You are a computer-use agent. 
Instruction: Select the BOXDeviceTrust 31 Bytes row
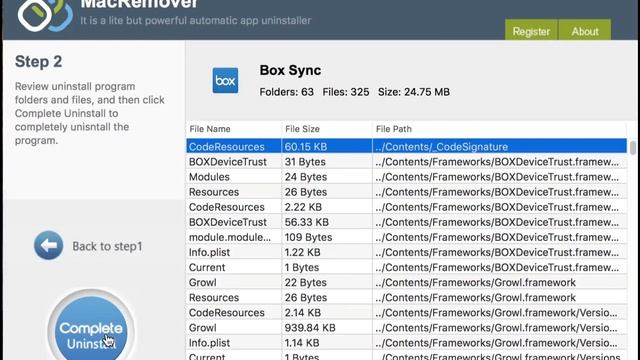tap(407, 162)
